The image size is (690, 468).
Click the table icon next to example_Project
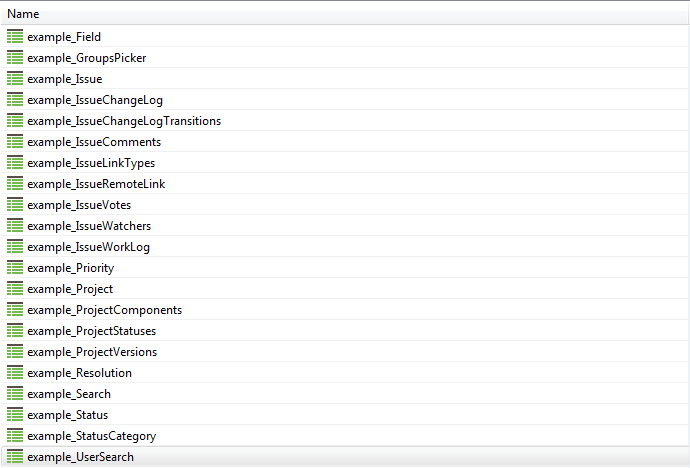tap(15, 289)
